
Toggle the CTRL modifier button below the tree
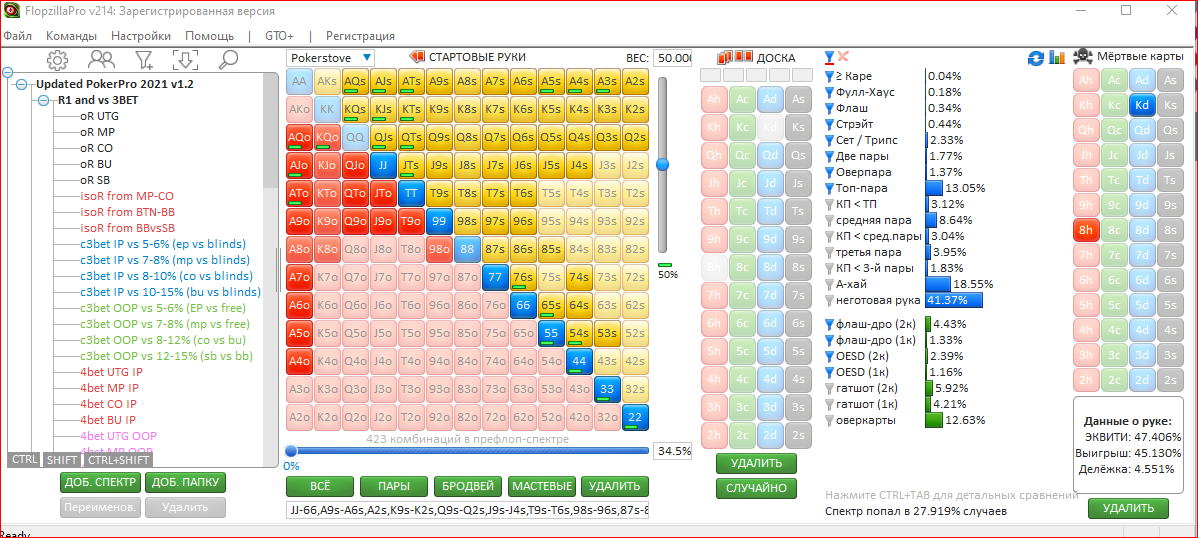coord(22,459)
